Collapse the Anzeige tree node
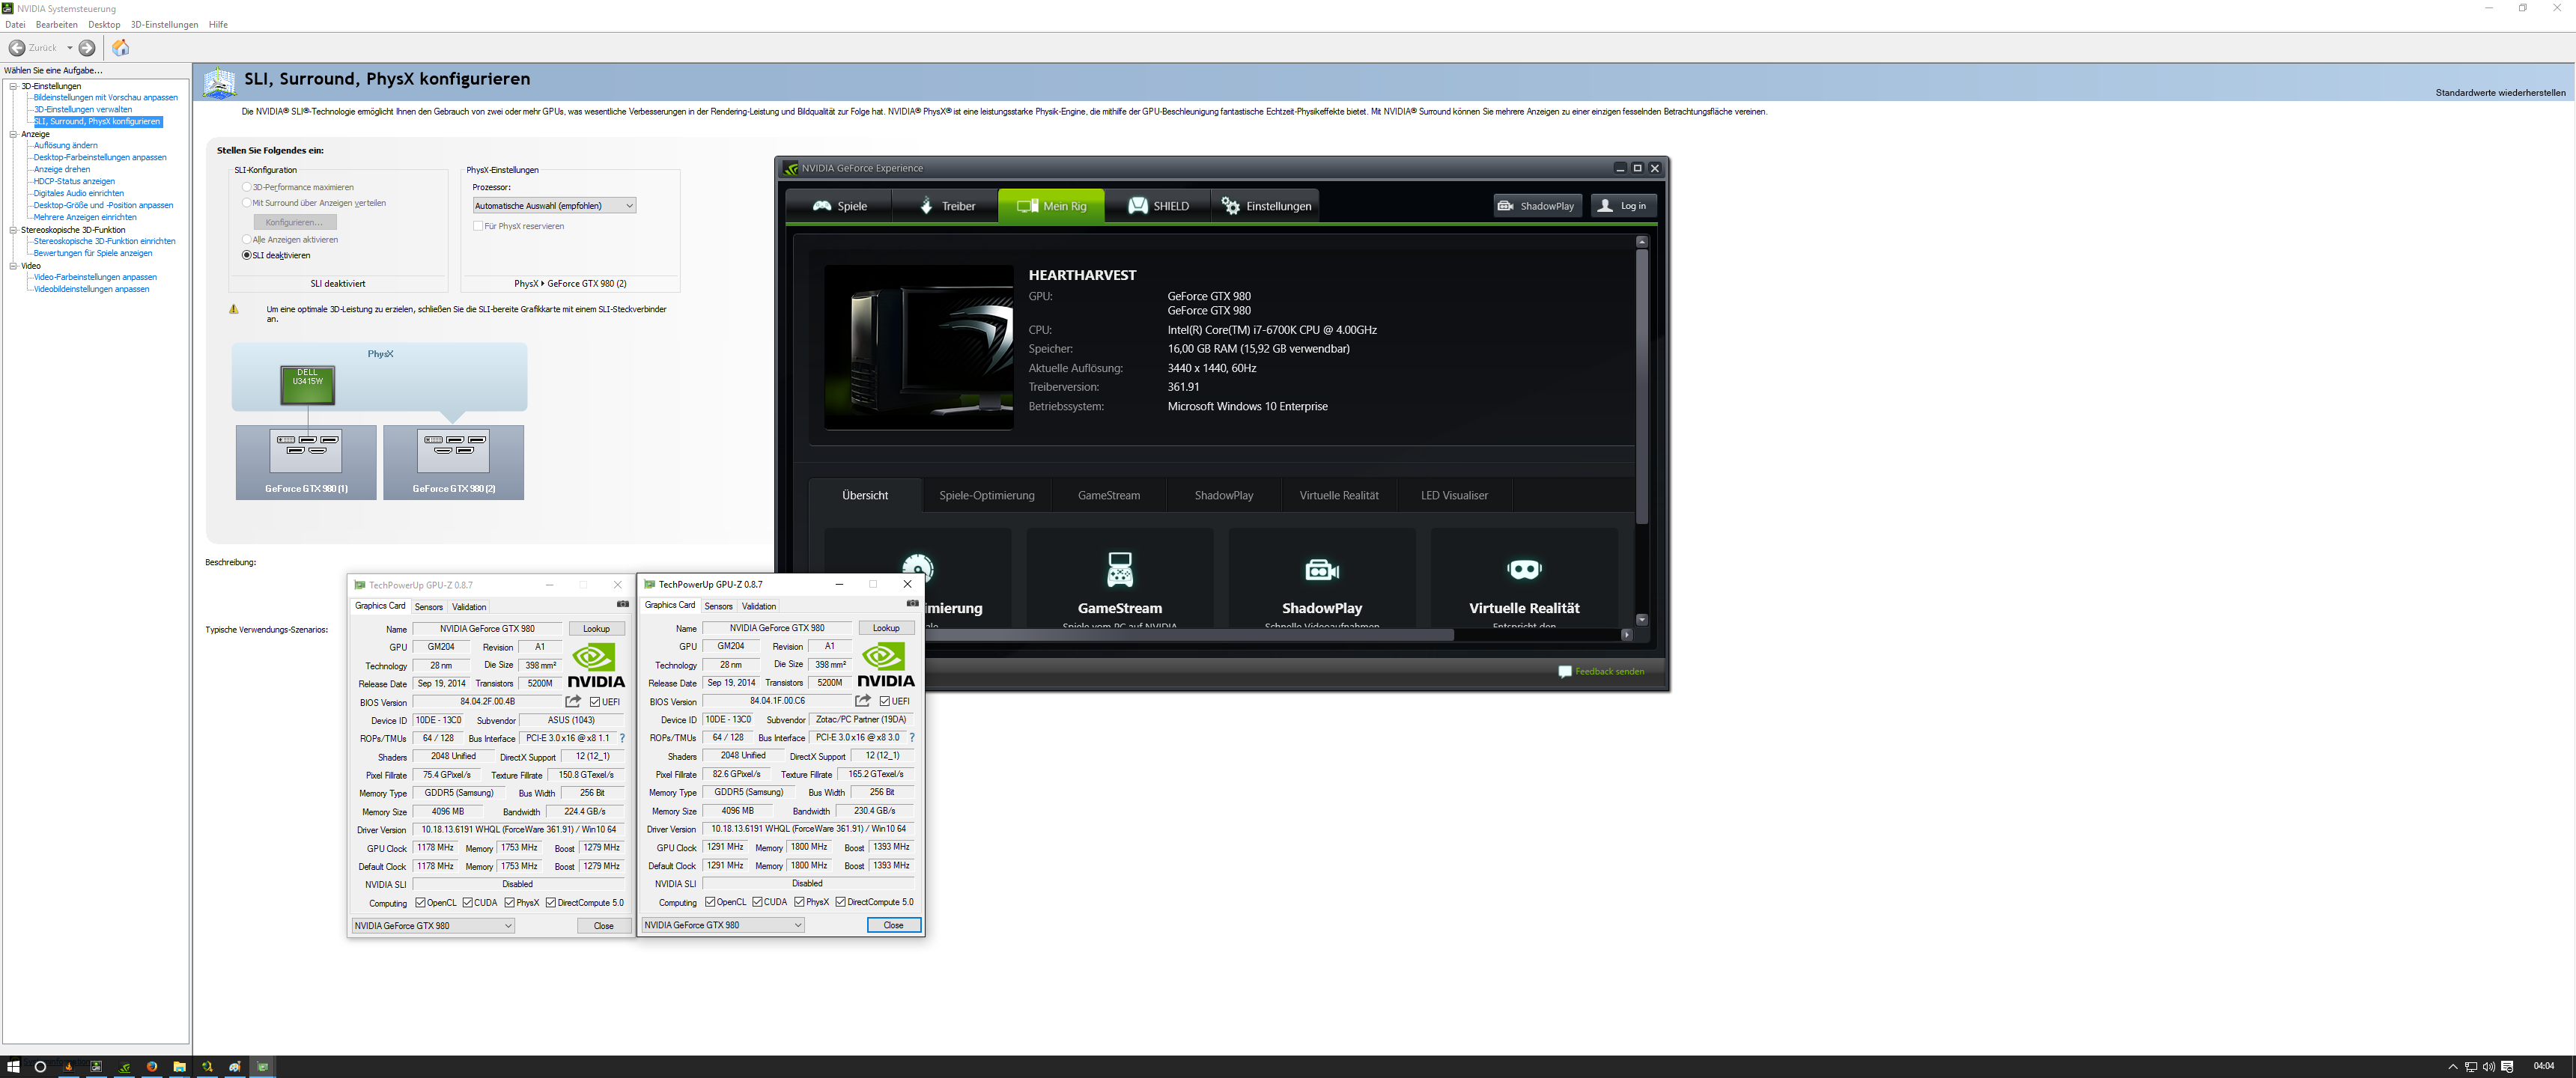 point(13,134)
